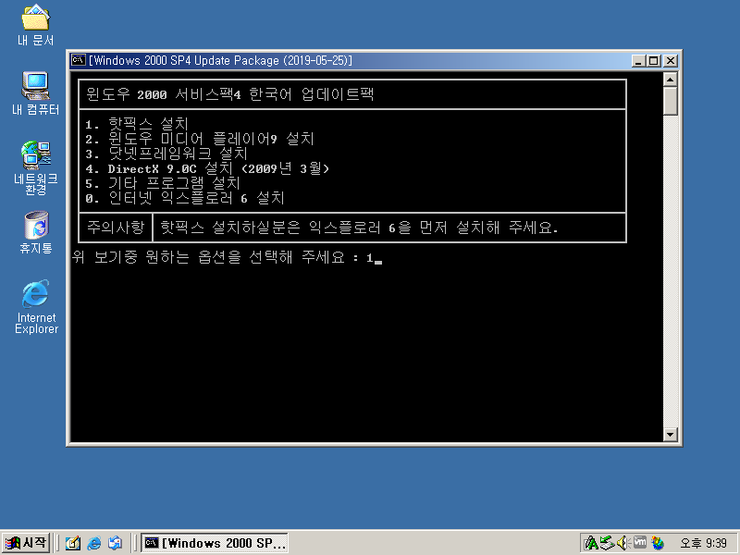
Task: Select the 네트워크 환경 desktop icon
Action: tap(35, 168)
